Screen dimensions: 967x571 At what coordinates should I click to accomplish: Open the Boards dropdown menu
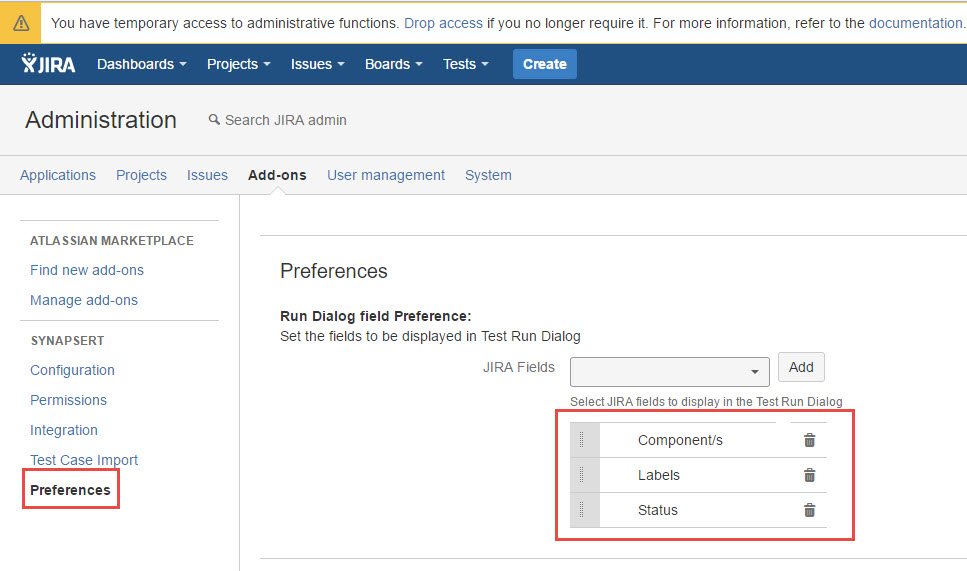click(x=393, y=64)
